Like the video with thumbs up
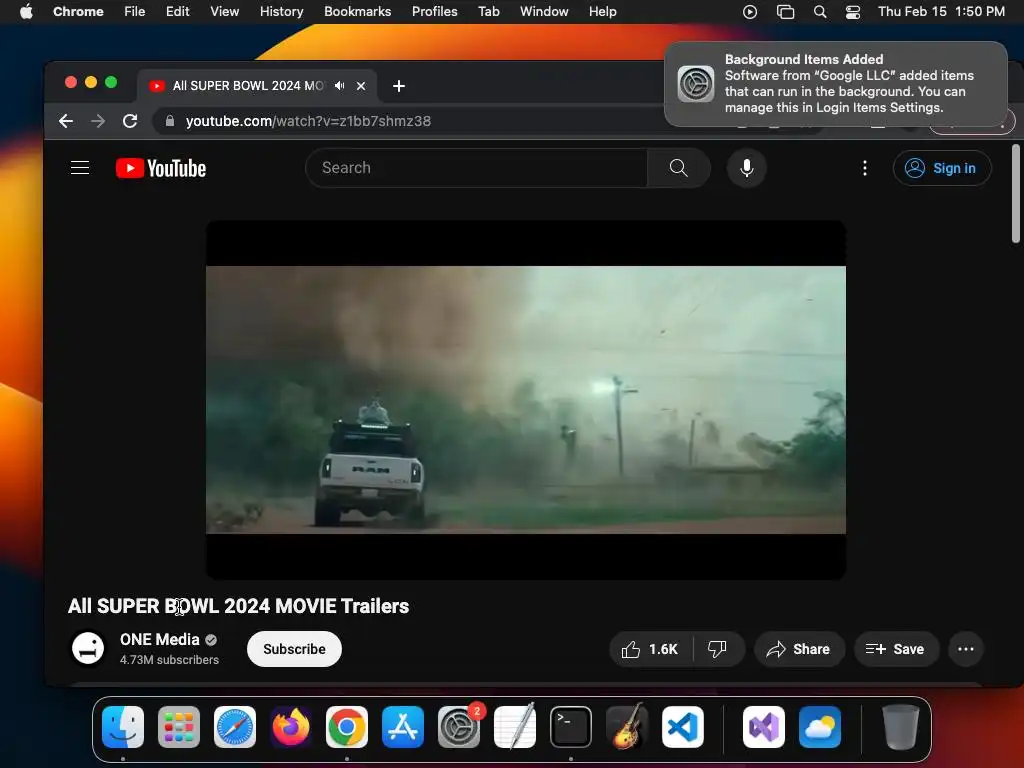 click(x=650, y=649)
